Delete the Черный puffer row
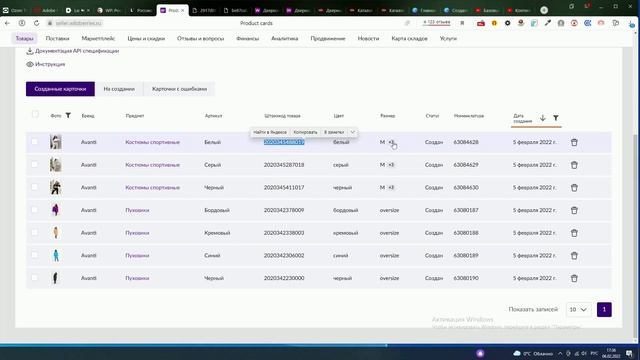 tap(574, 278)
